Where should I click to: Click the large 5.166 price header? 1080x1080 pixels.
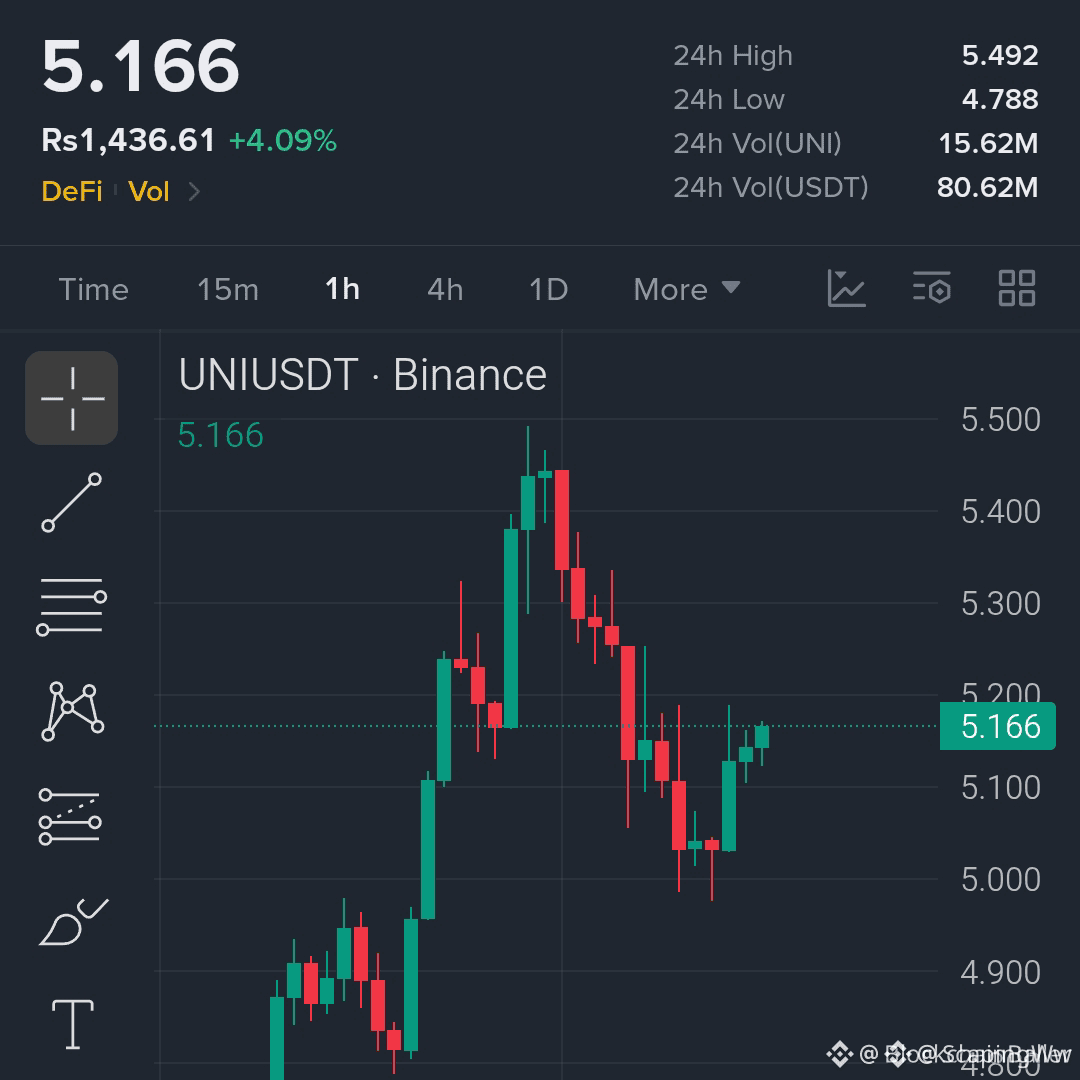[x=141, y=66]
